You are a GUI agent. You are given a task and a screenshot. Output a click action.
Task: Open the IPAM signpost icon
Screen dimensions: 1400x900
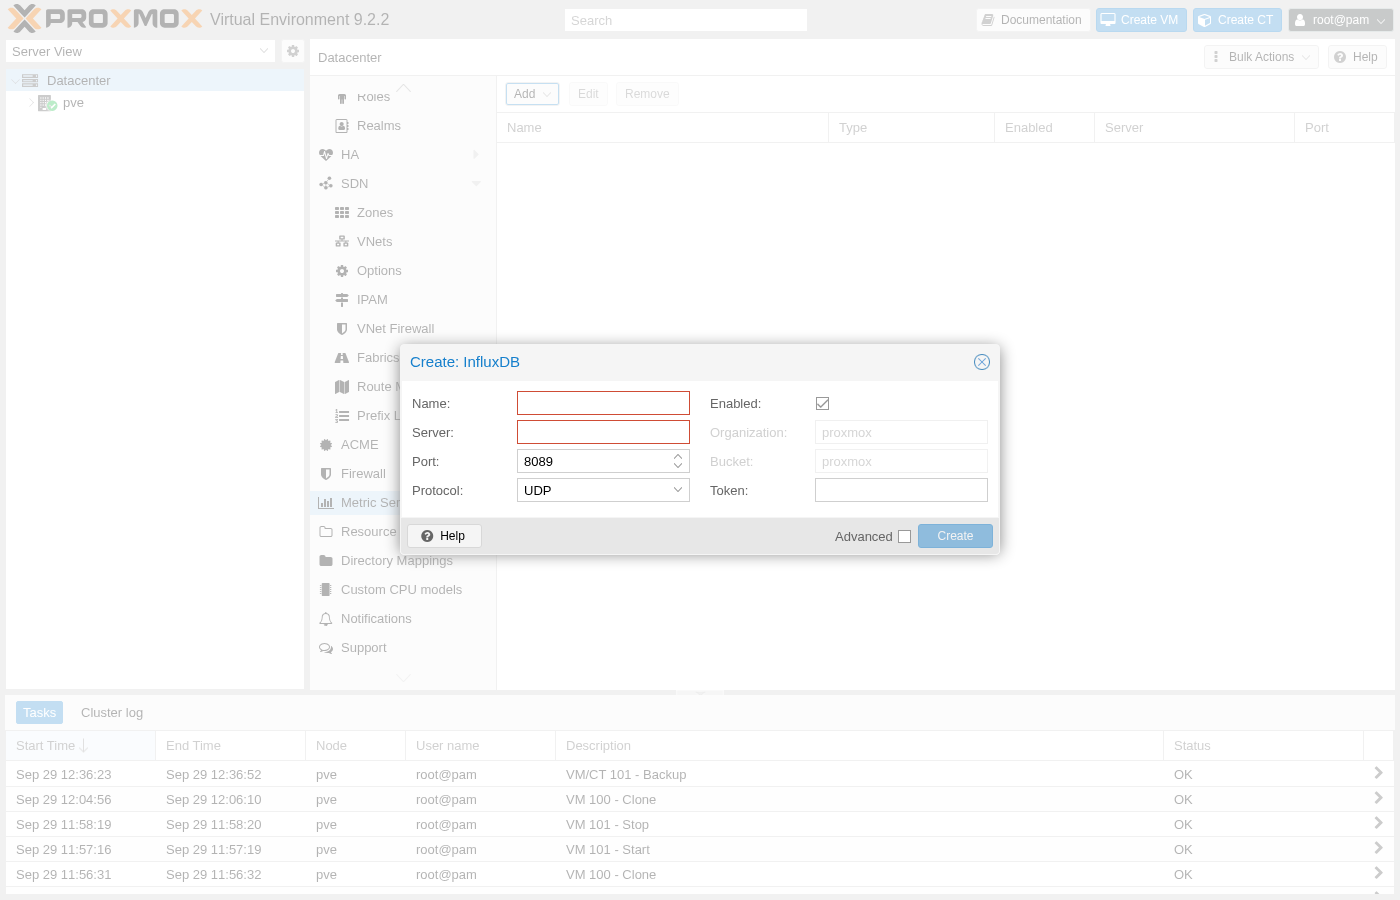click(x=342, y=300)
